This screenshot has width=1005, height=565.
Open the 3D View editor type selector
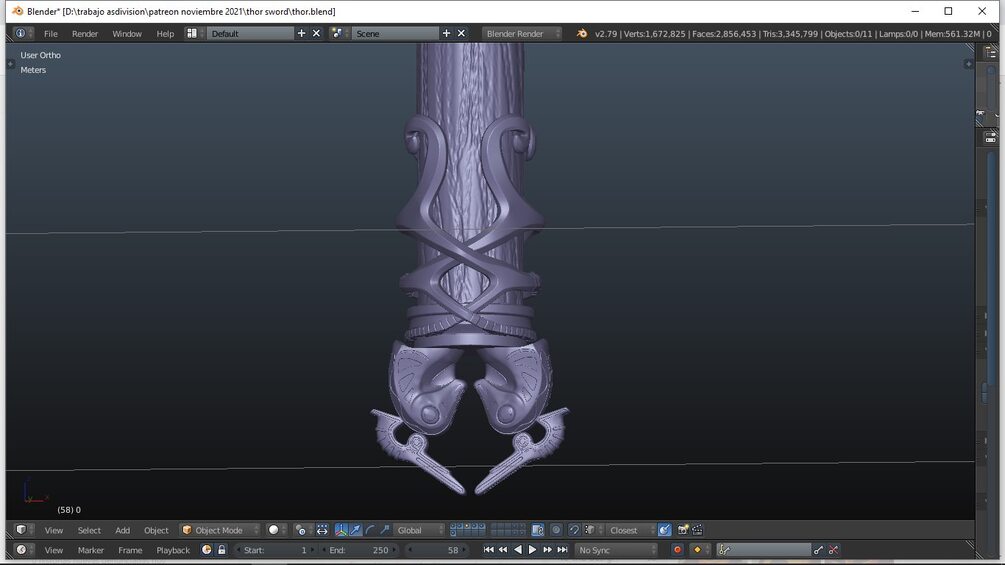pyautogui.click(x=24, y=530)
